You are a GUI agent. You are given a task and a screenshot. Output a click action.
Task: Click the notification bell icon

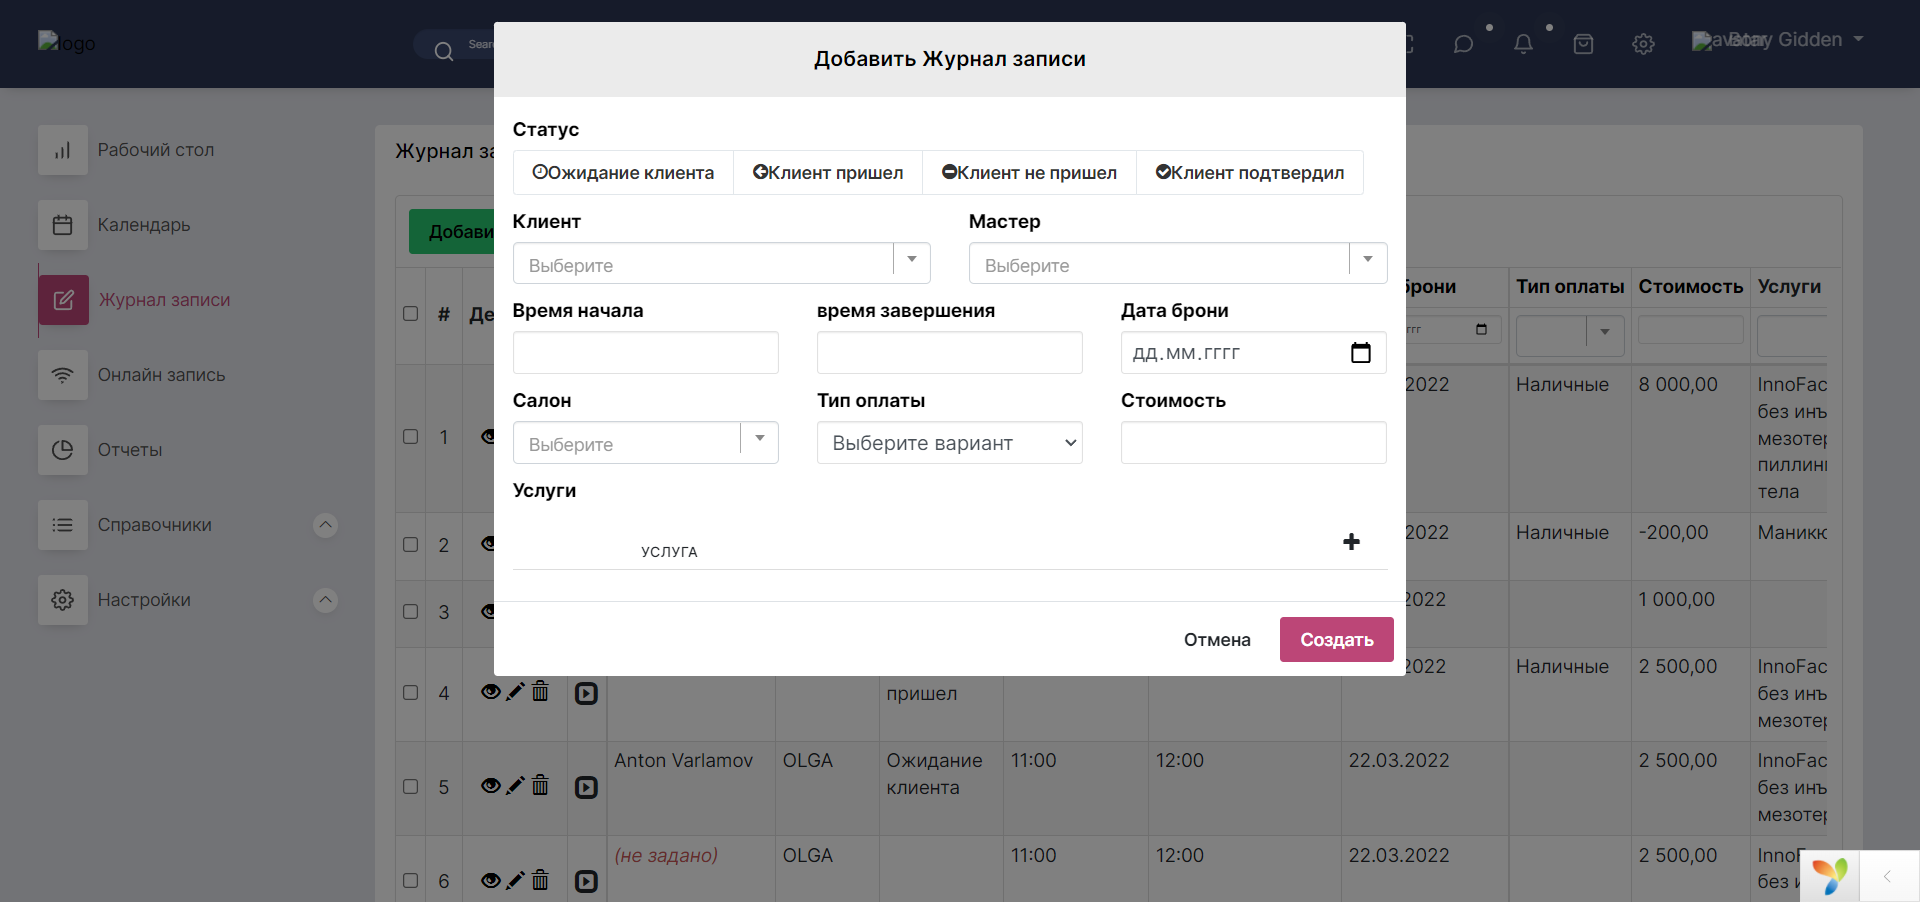click(x=1523, y=44)
